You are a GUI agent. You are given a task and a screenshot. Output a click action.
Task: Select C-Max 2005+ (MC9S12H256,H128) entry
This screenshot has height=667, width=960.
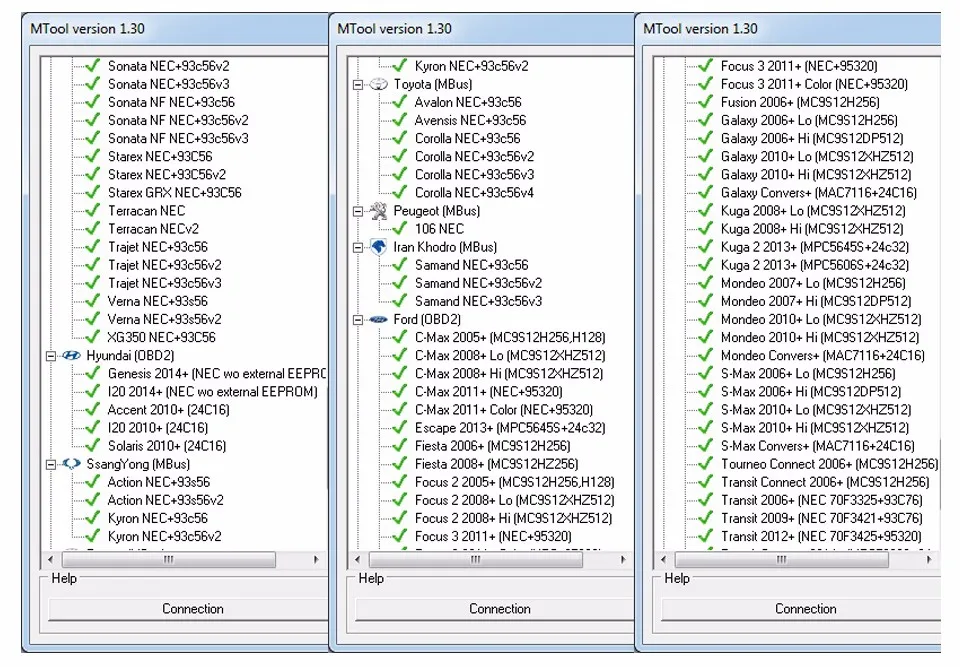[x=510, y=337]
